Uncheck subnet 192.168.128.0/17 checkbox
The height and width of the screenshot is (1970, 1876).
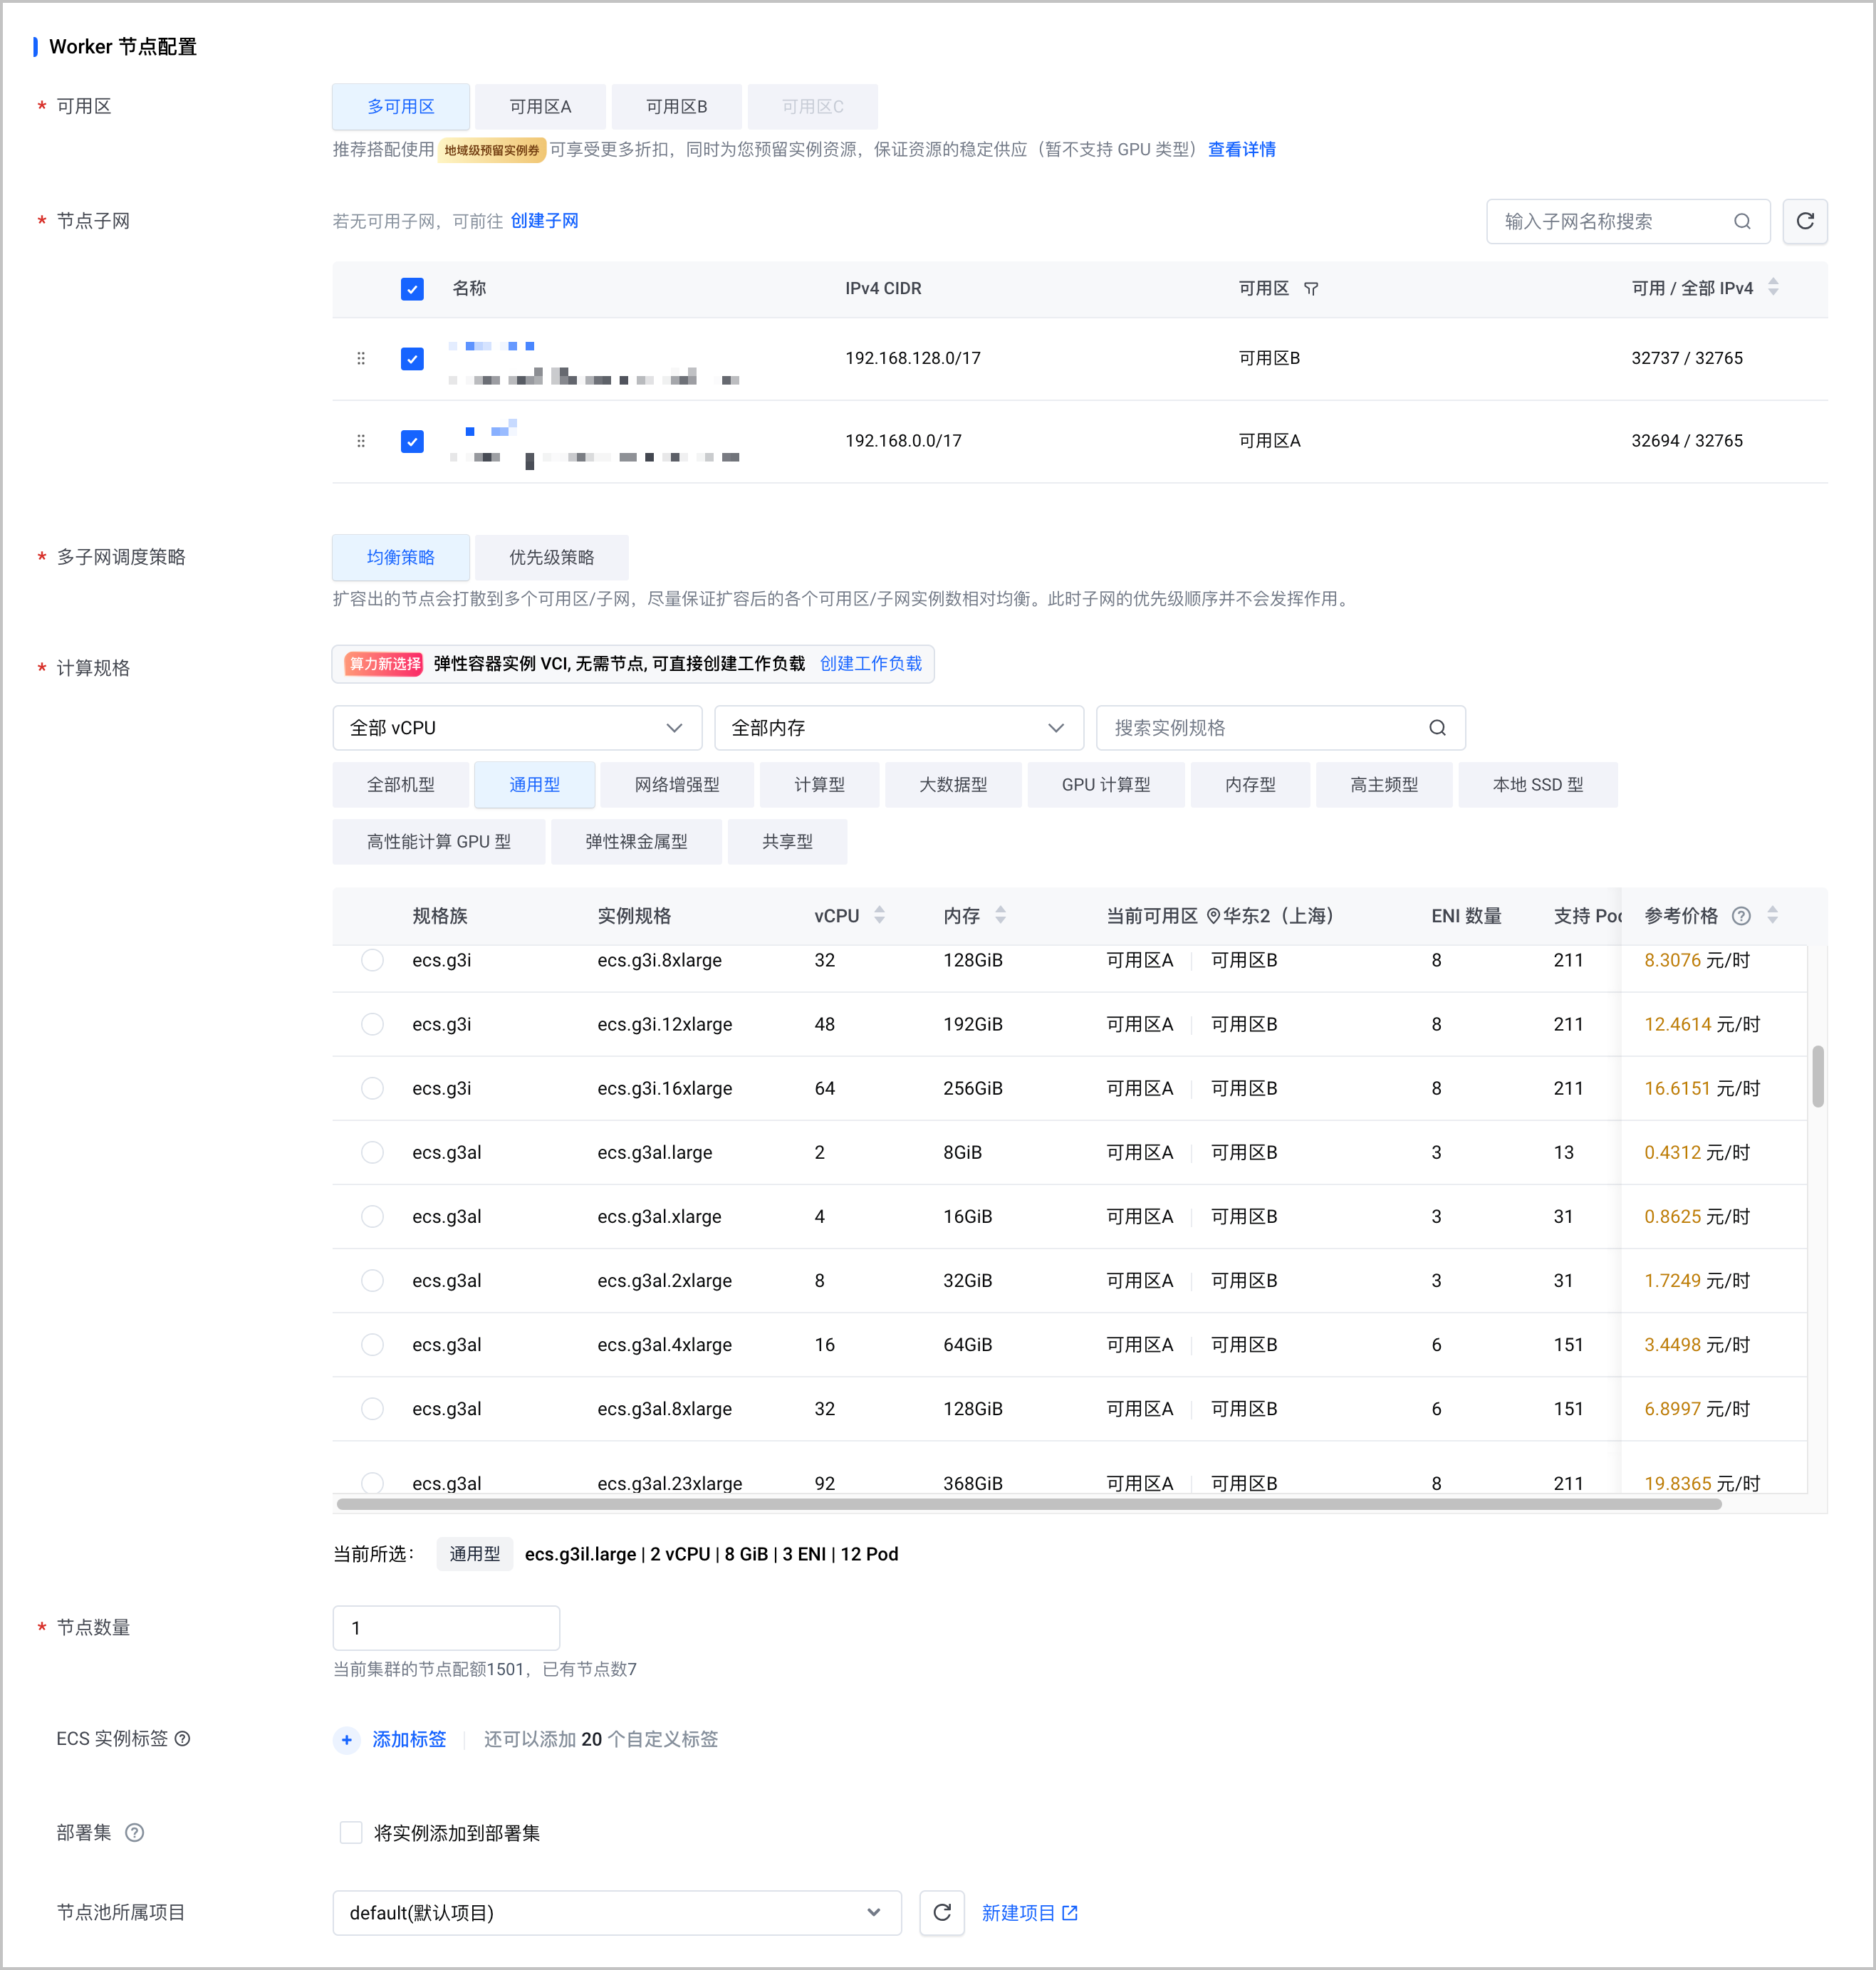412,358
